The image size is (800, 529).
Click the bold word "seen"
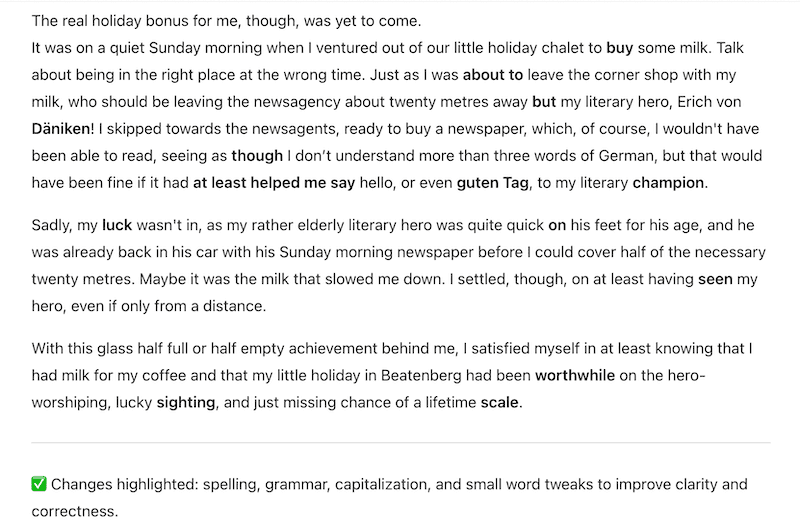715,279
